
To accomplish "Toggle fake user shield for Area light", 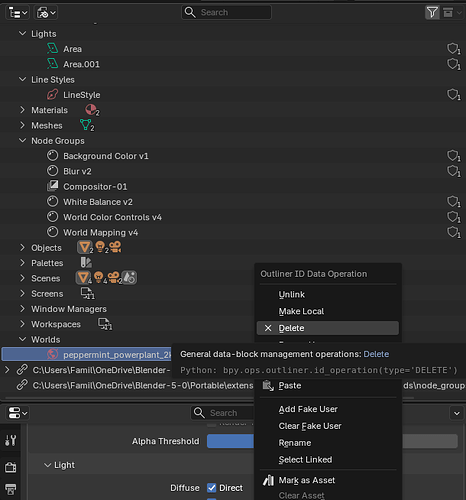I will tap(454, 49).
